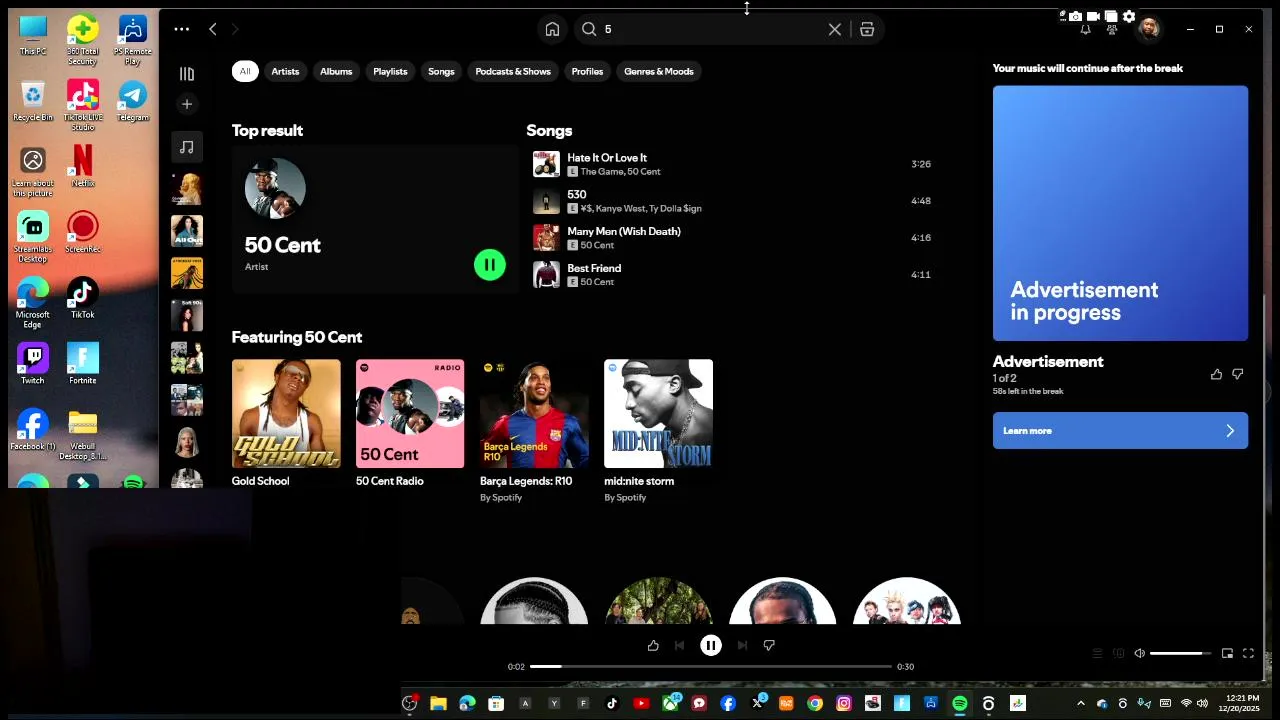Thumbs up the current track in player
The width and height of the screenshot is (1280, 720).
coord(653,646)
